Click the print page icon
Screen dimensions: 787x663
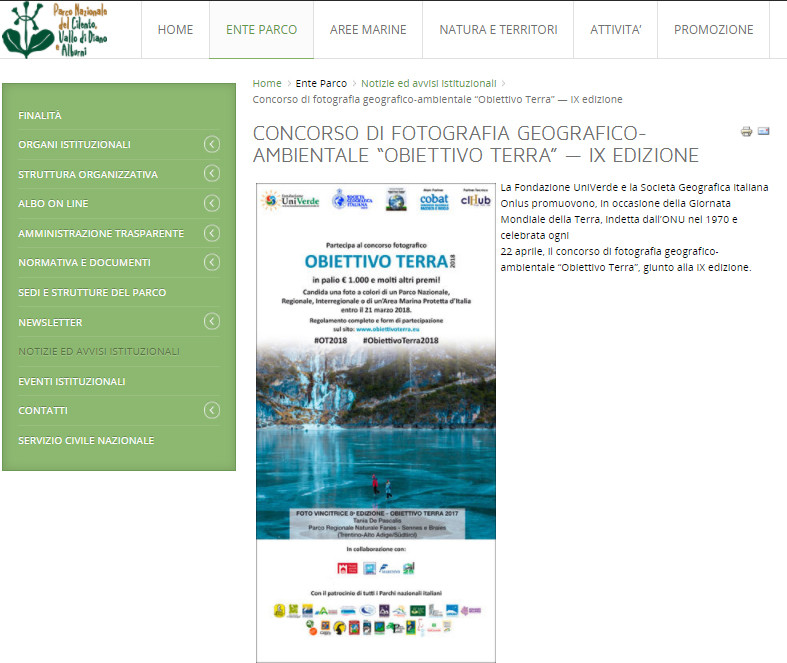tap(746, 131)
